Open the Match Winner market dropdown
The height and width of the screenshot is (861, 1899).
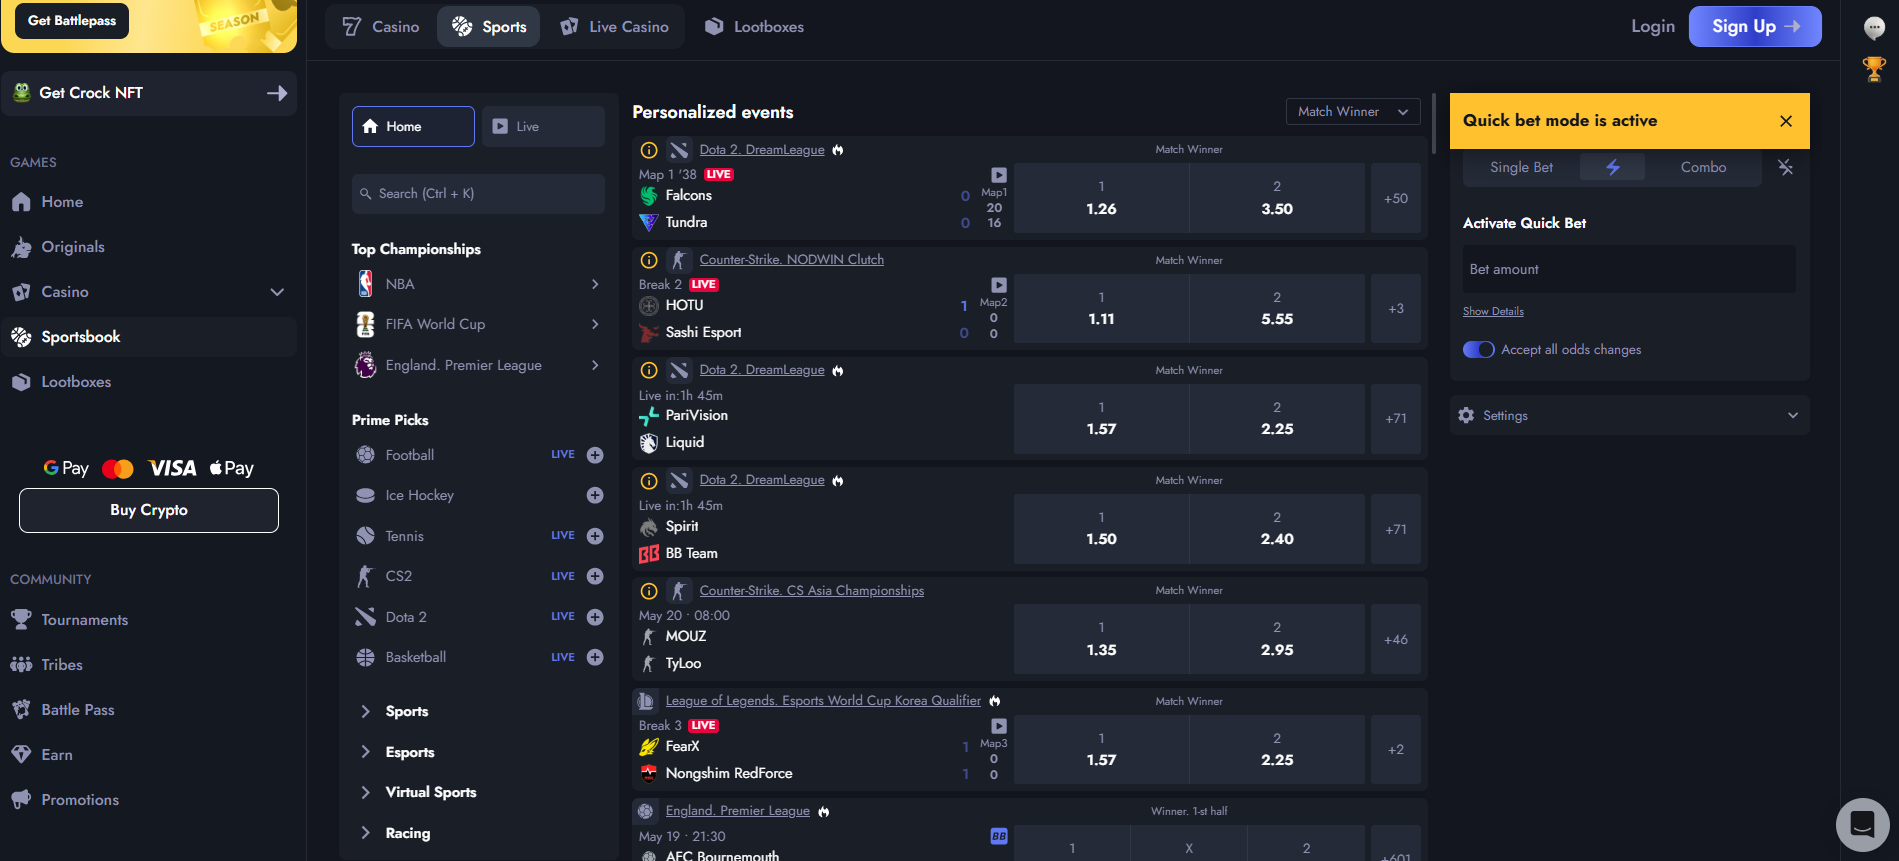1353,112
